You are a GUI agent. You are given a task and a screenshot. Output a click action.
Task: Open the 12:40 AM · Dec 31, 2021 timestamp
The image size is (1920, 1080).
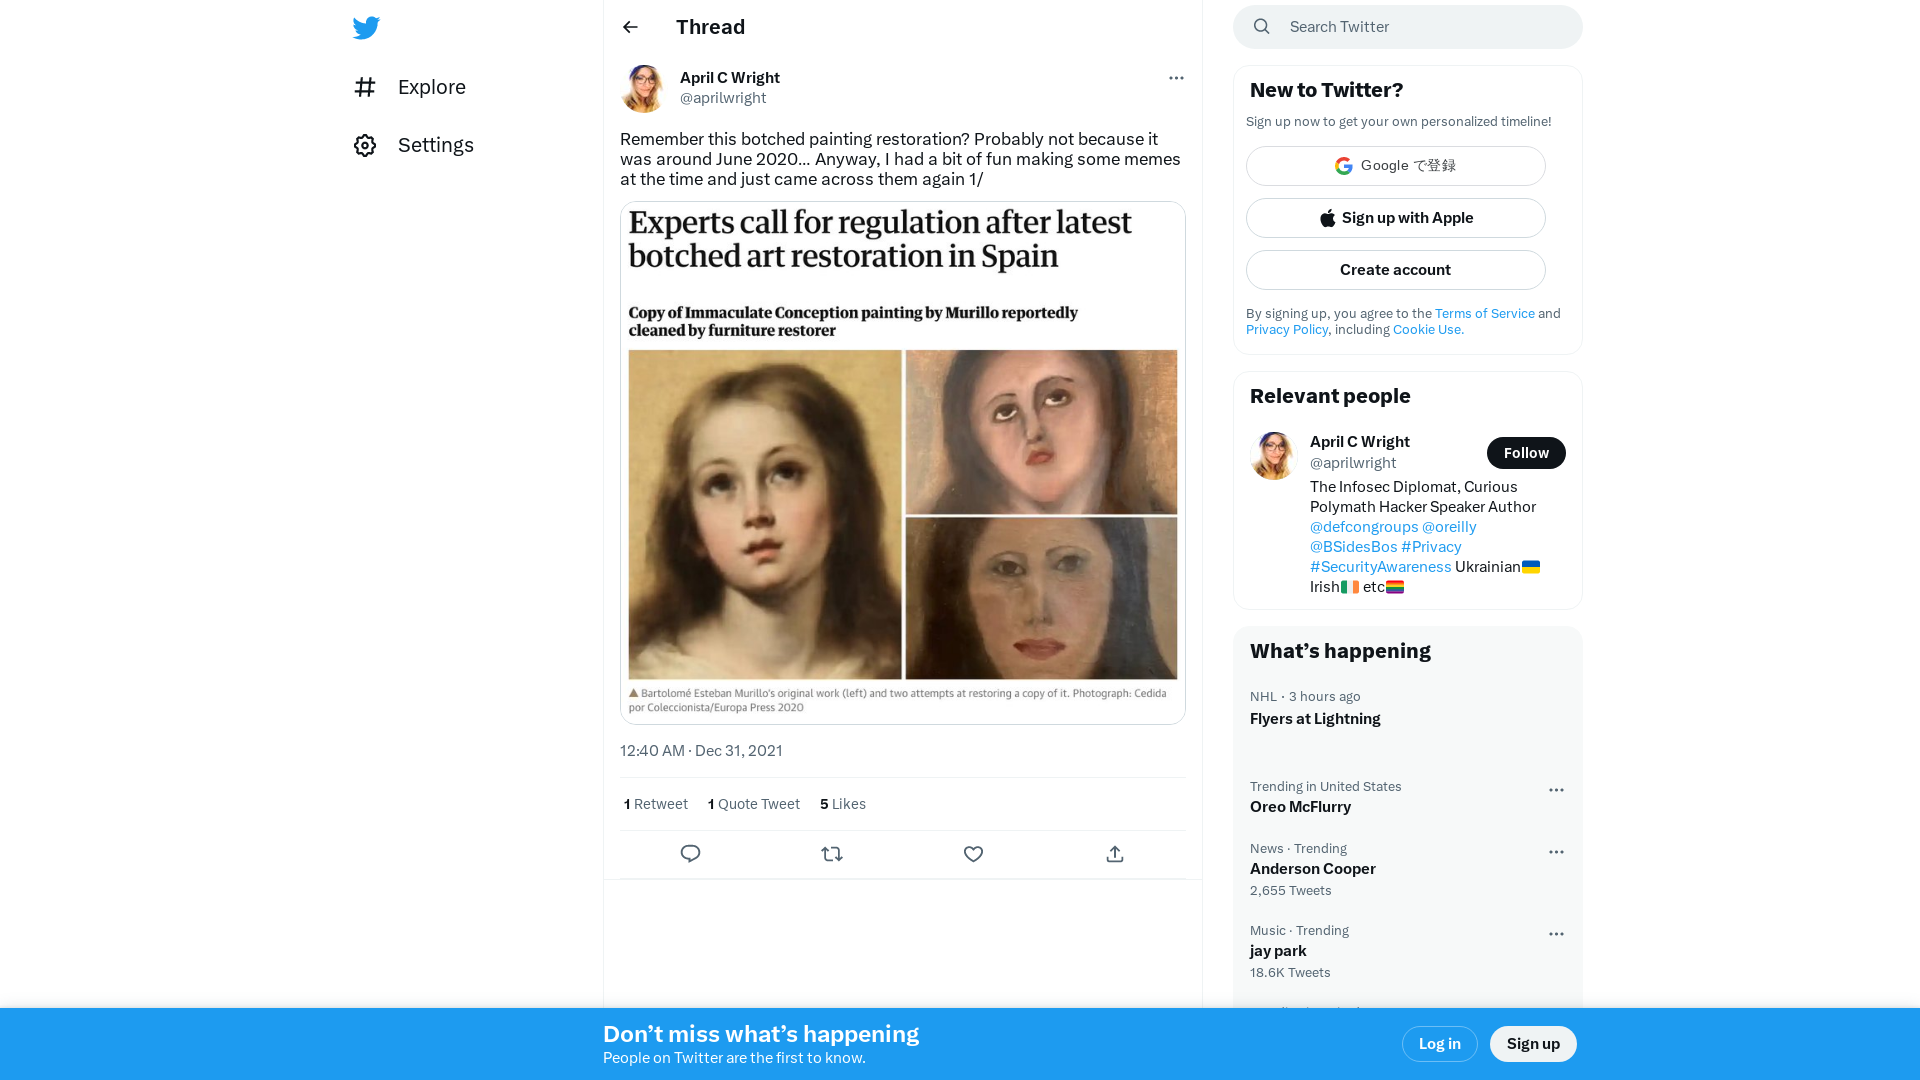pos(701,751)
